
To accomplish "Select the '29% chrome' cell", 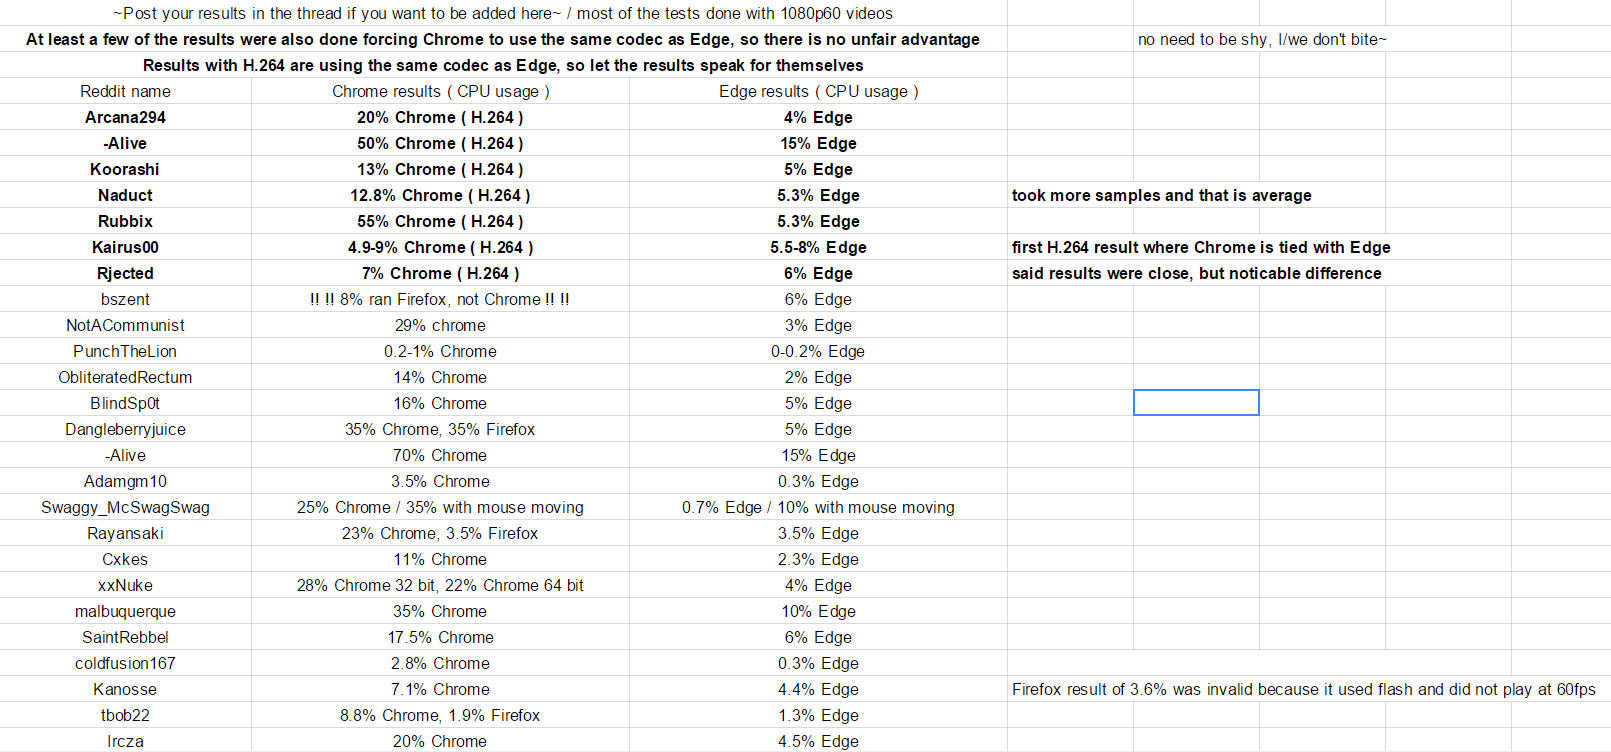I will pyautogui.click(x=440, y=325).
